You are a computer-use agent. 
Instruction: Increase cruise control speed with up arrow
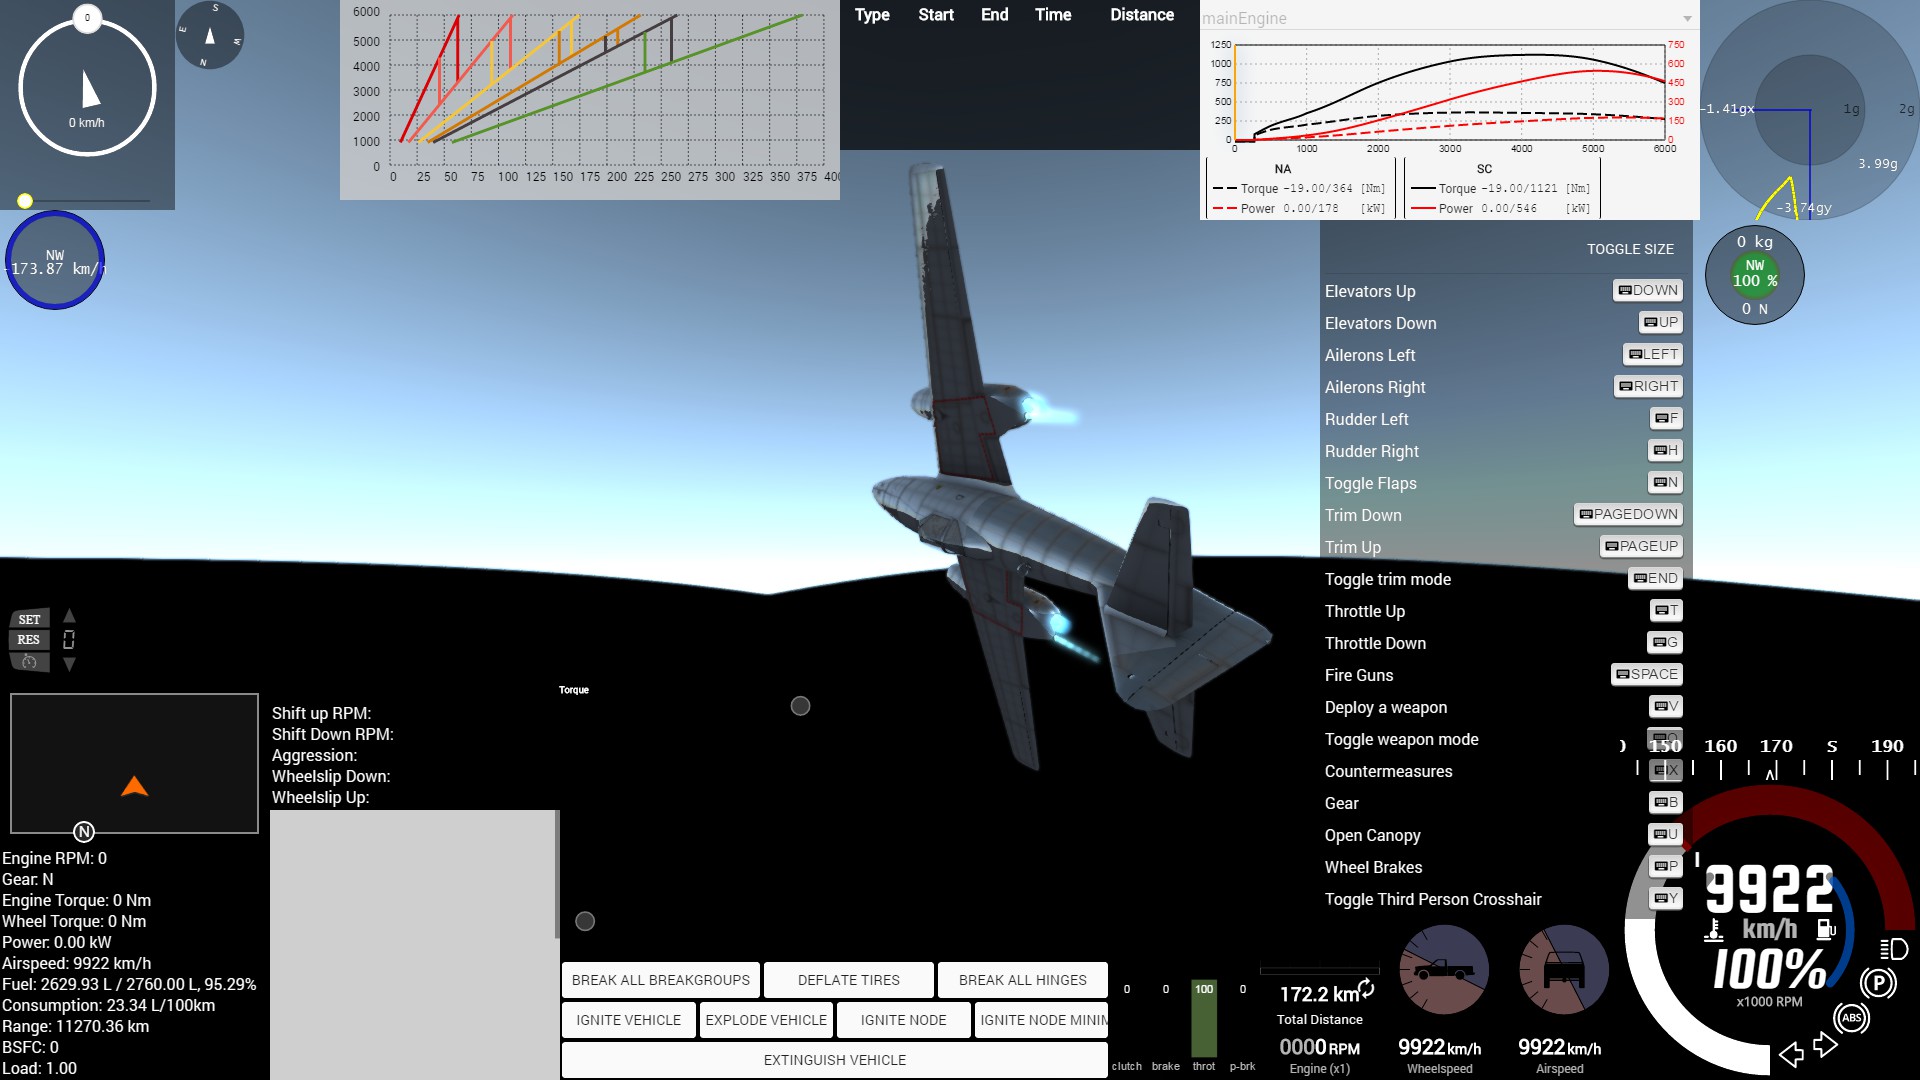tap(69, 616)
